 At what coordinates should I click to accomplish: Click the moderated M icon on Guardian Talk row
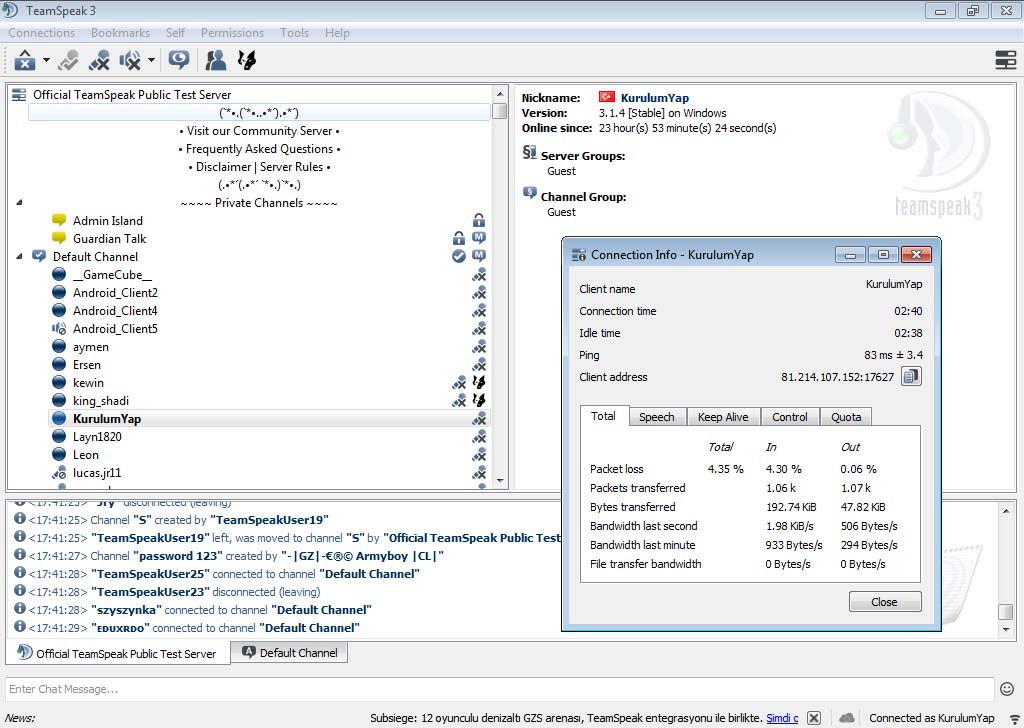point(479,238)
